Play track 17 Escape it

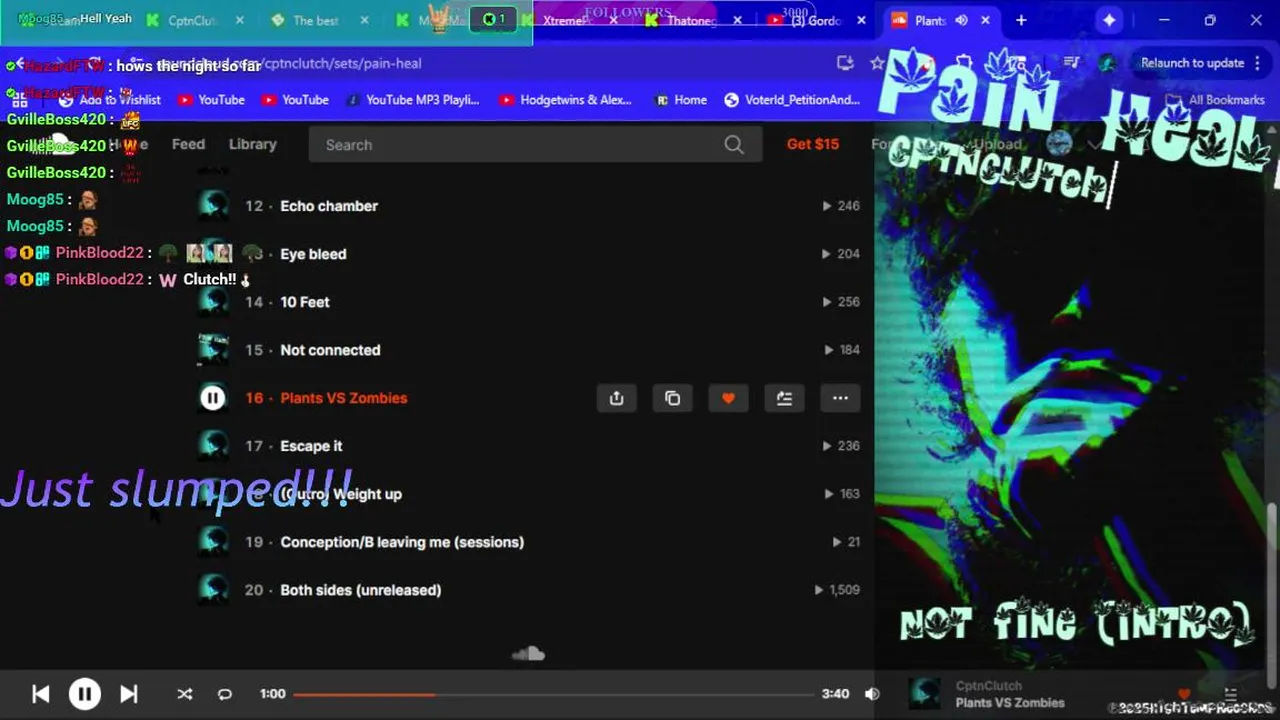point(311,446)
